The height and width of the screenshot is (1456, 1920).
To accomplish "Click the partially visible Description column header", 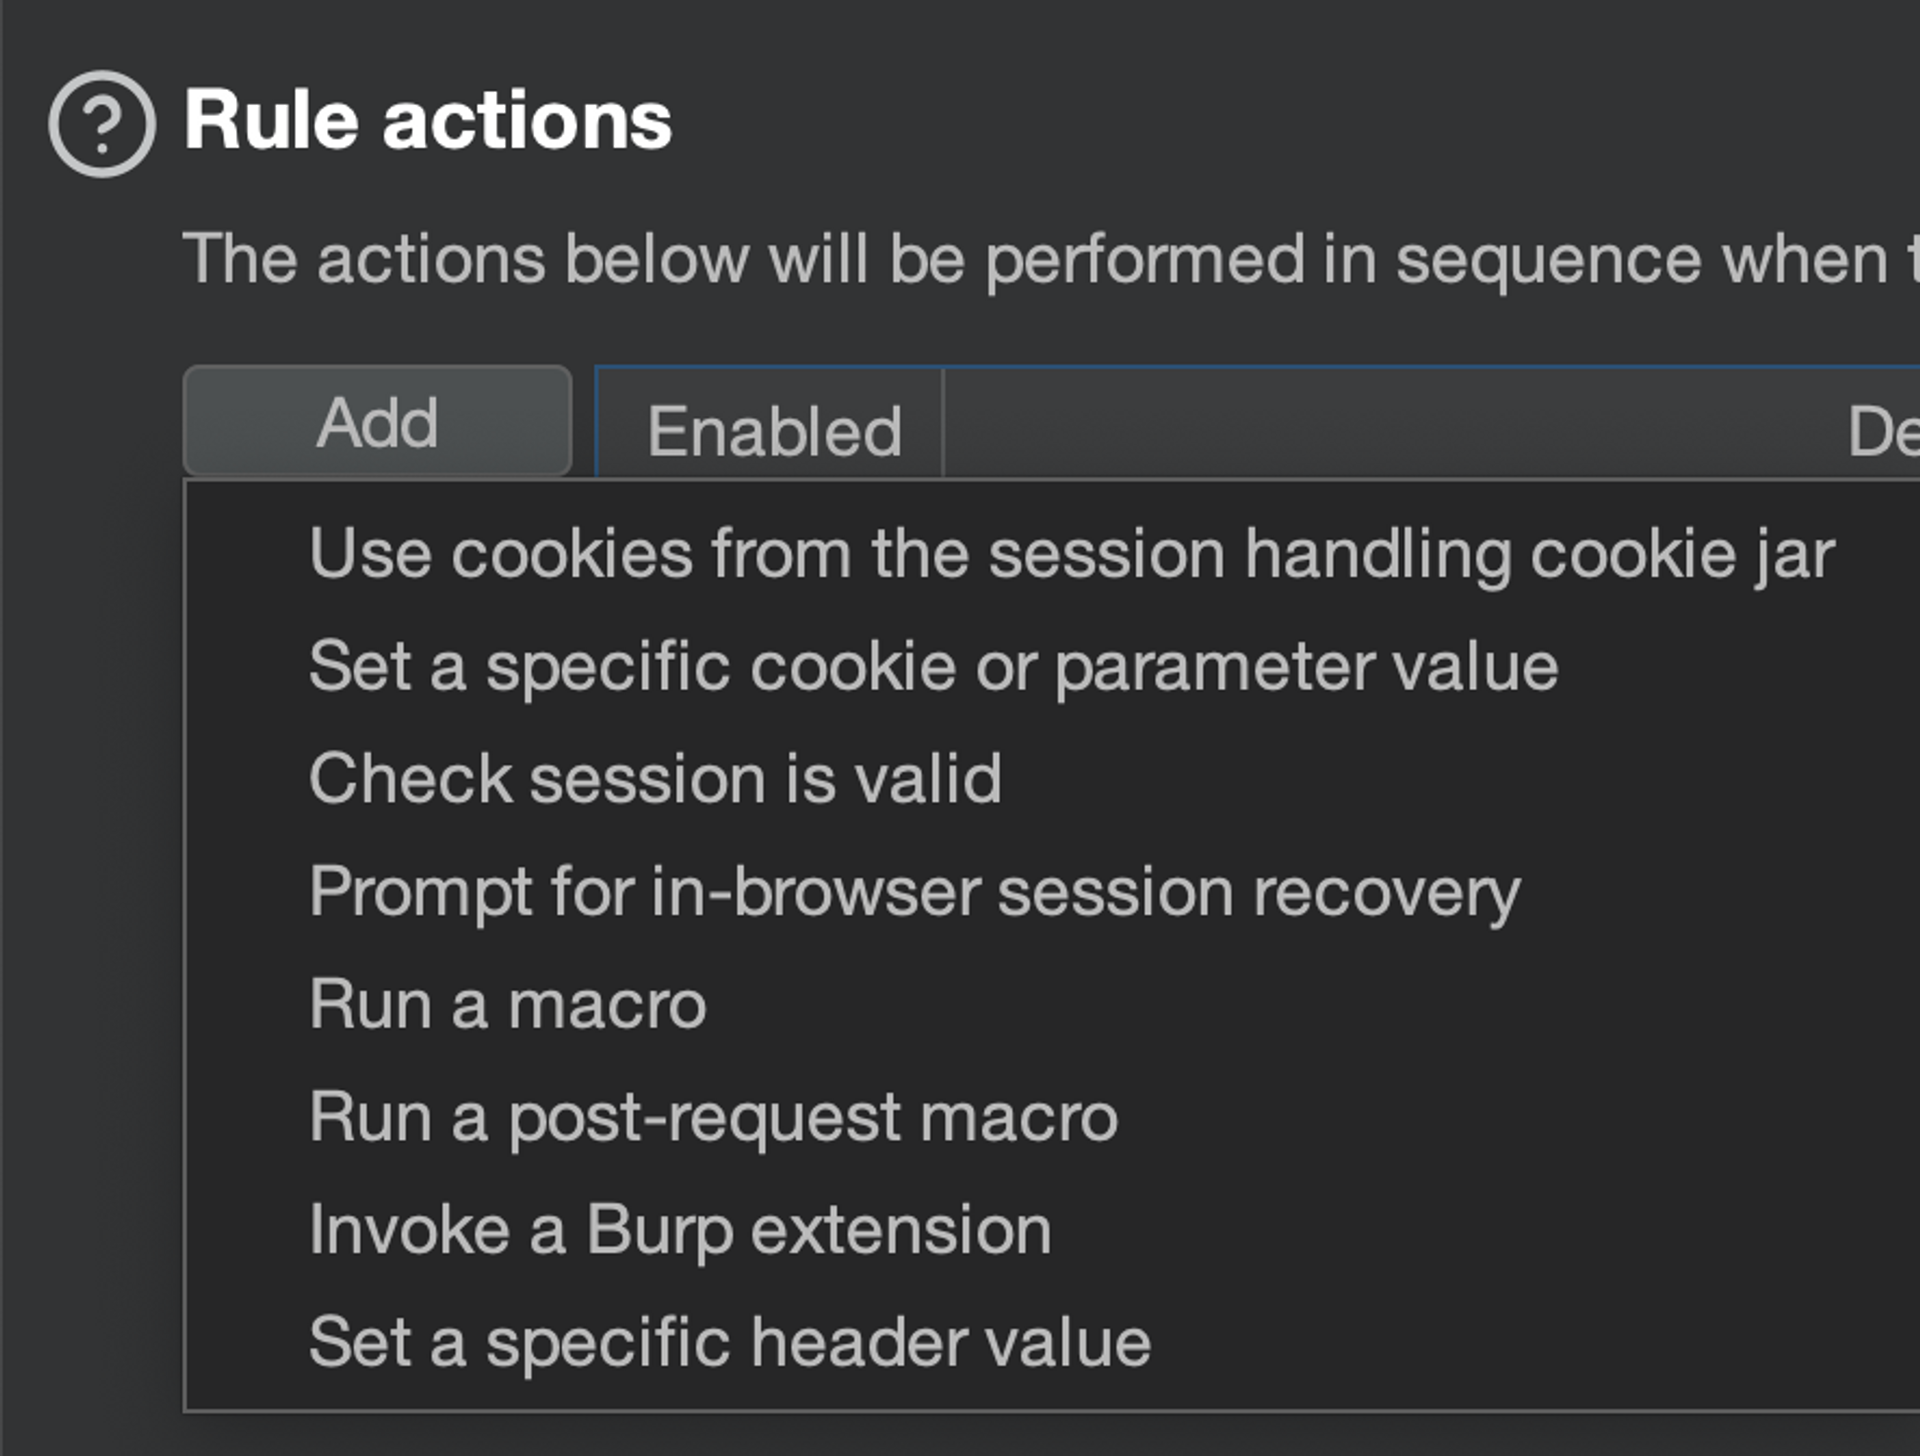I will (1882, 431).
